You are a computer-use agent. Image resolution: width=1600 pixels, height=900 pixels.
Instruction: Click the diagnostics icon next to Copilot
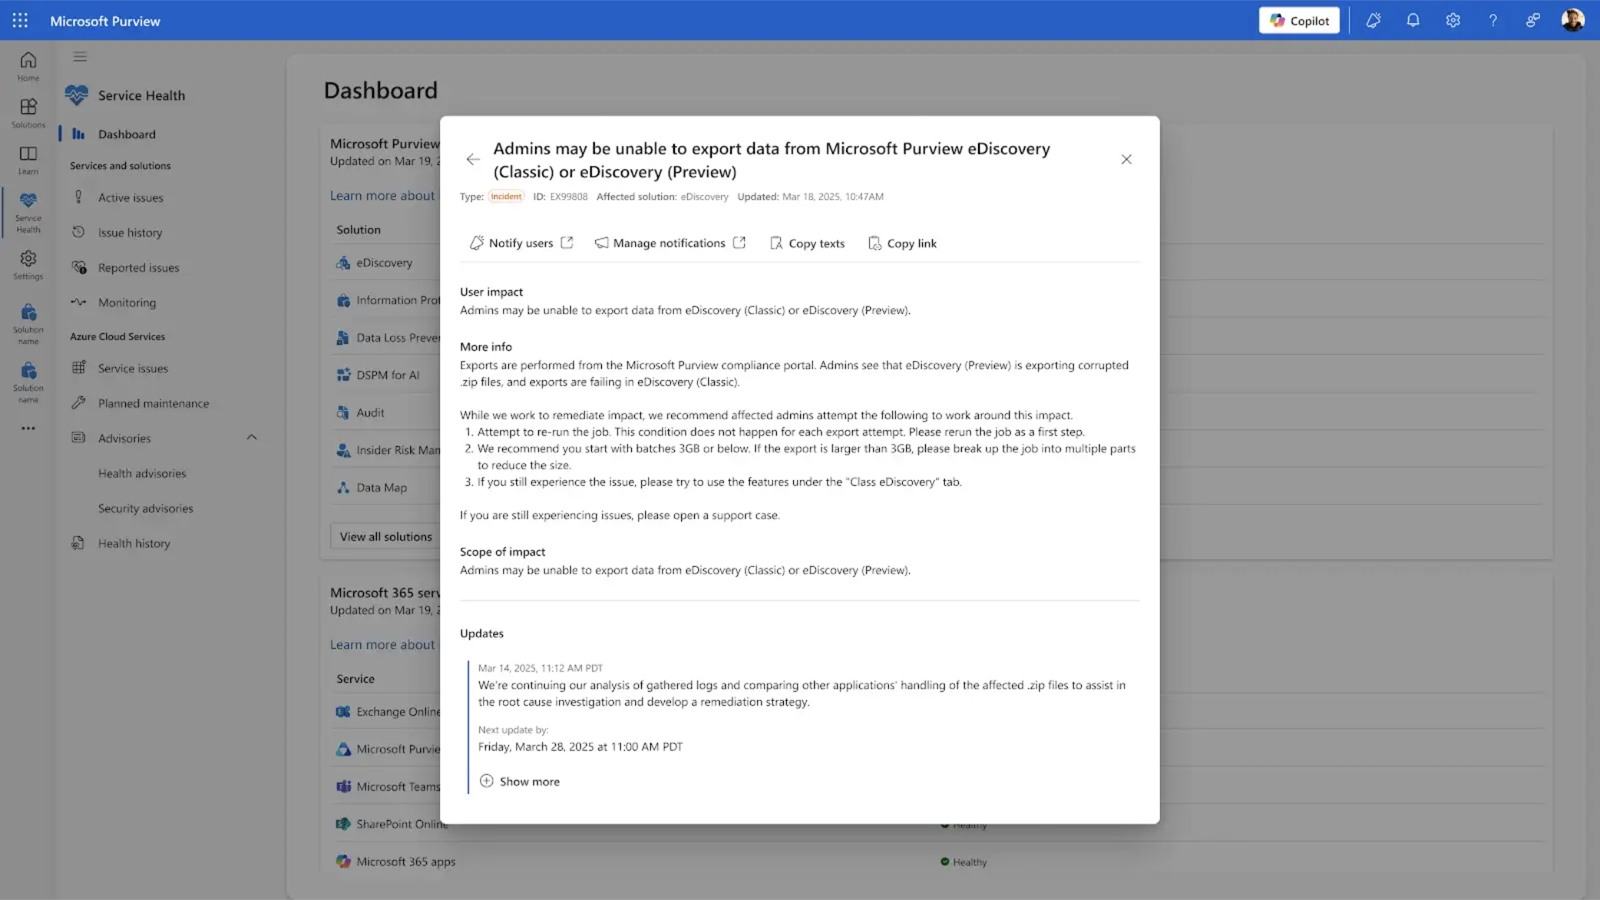(1373, 20)
